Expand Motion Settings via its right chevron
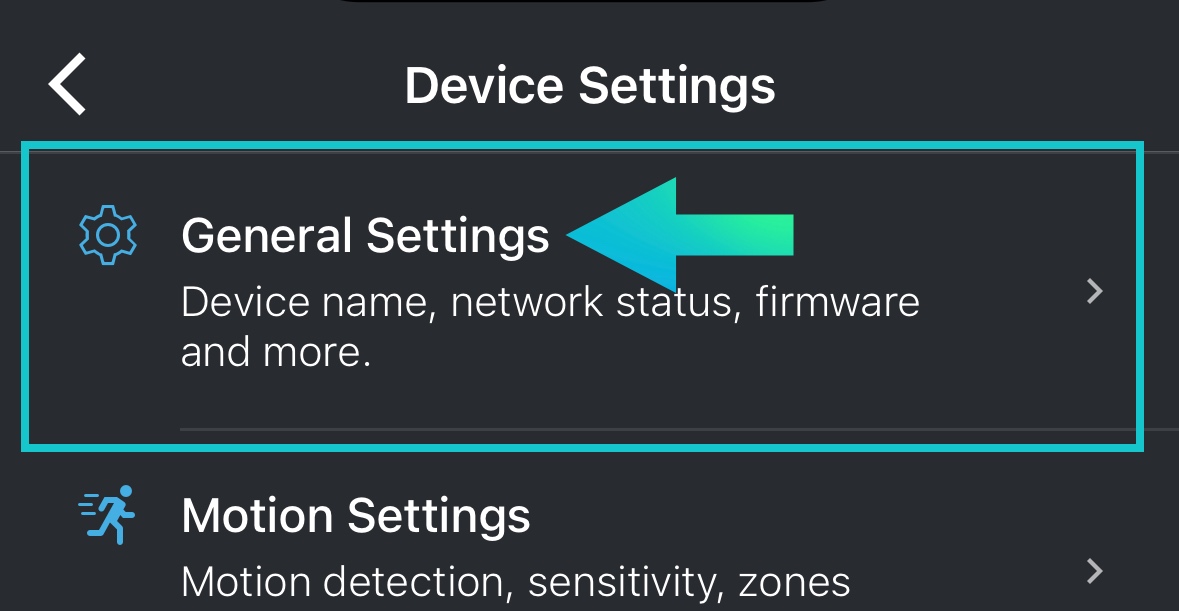 click(1095, 571)
